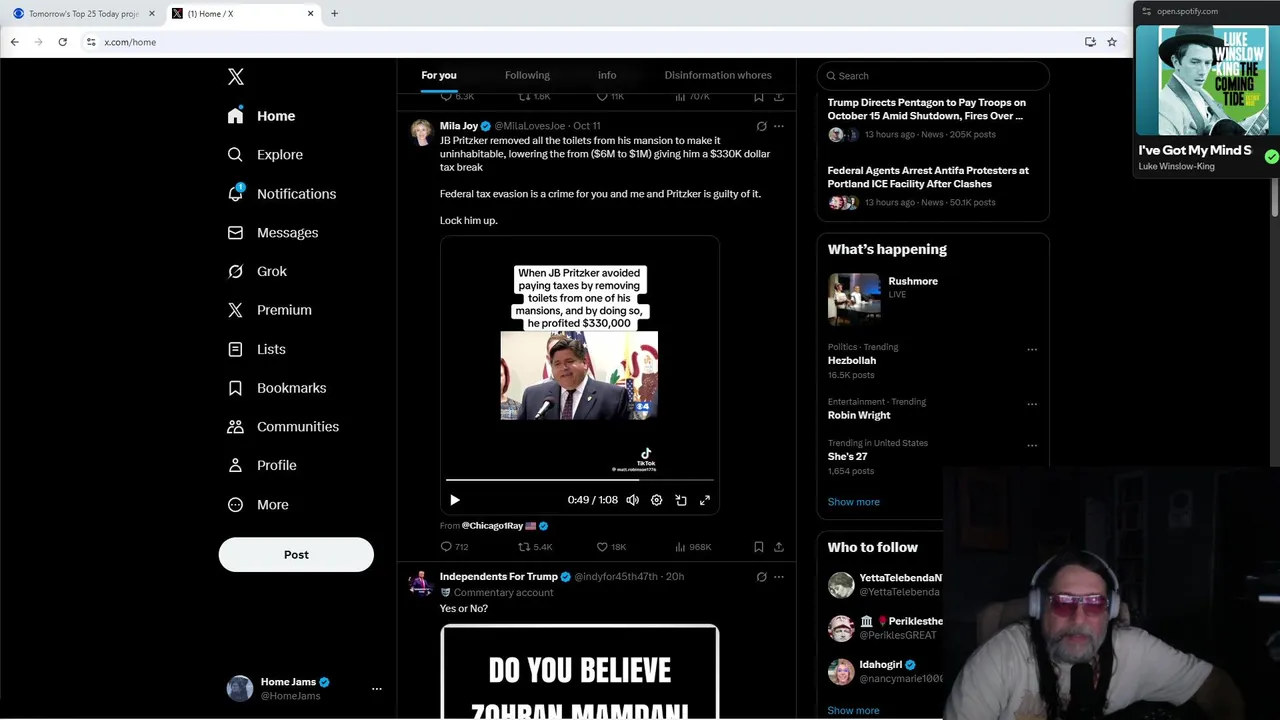This screenshot has height=720, width=1280.
Task: Open She's 27 trending topic
Action: pos(847,457)
